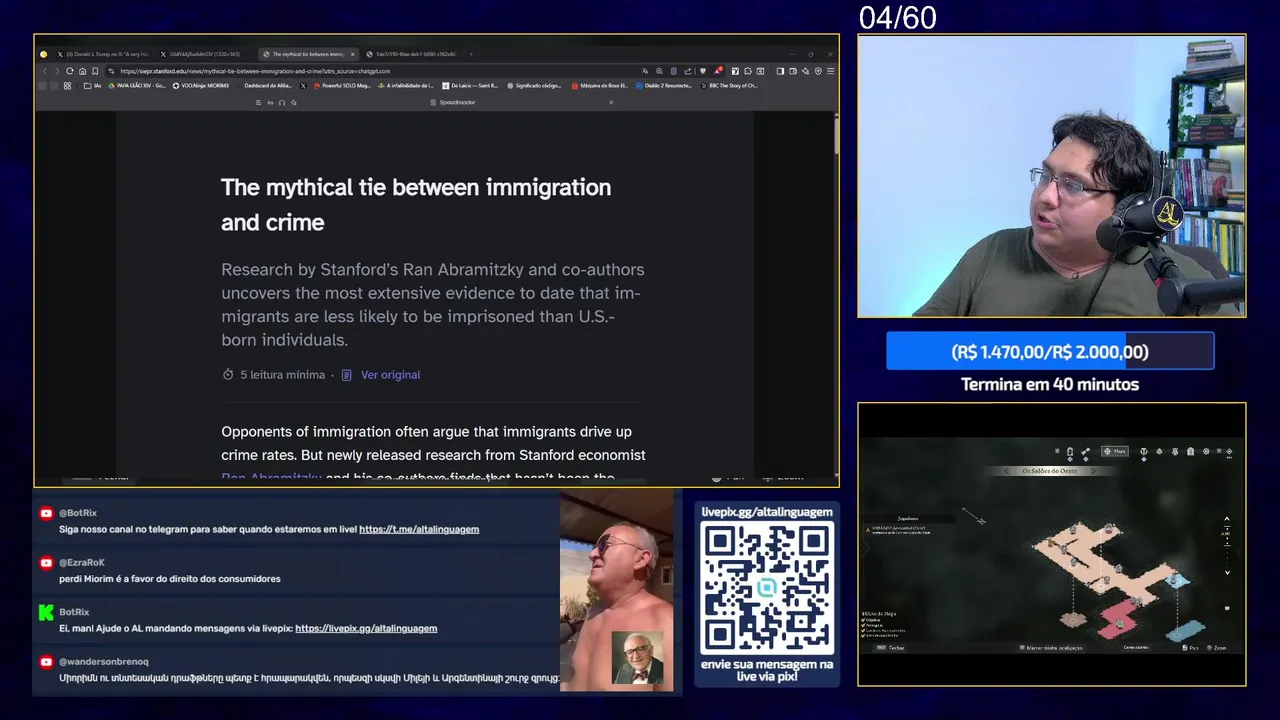Open the VDO.Ninja MIORIM3 bookmark
The width and height of the screenshot is (1280, 720).
coord(200,86)
